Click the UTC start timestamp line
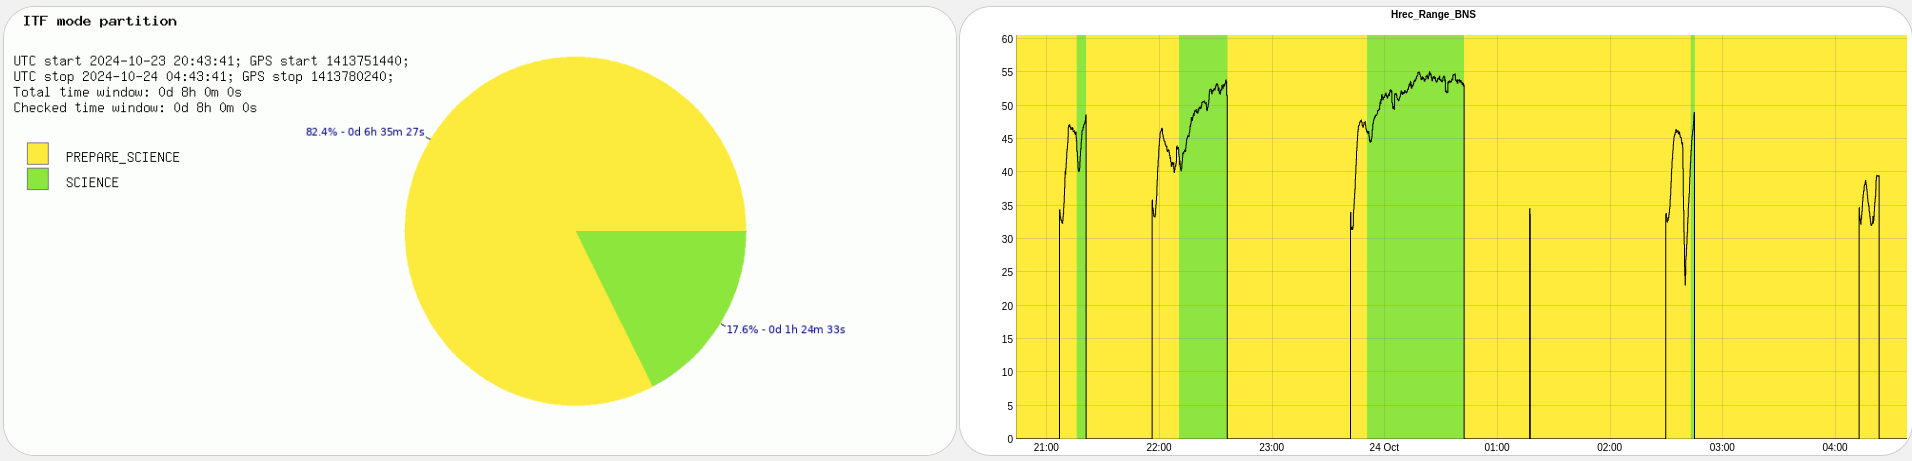 coord(211,61)
